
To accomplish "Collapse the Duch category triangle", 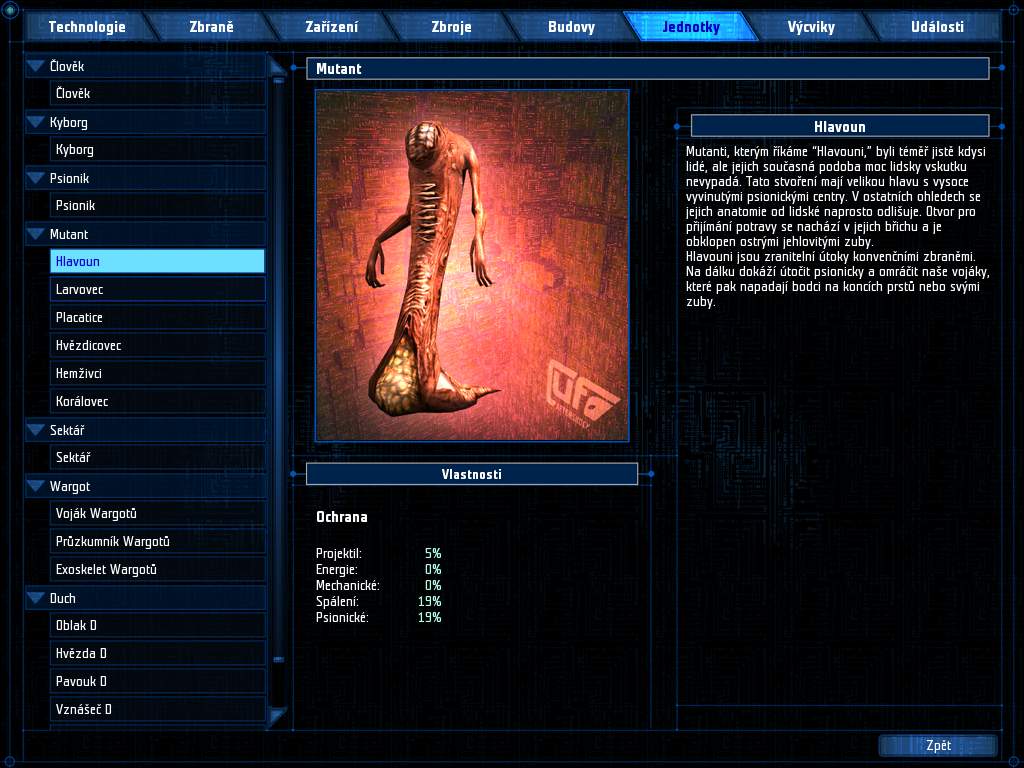I will (x=35, y=598).
